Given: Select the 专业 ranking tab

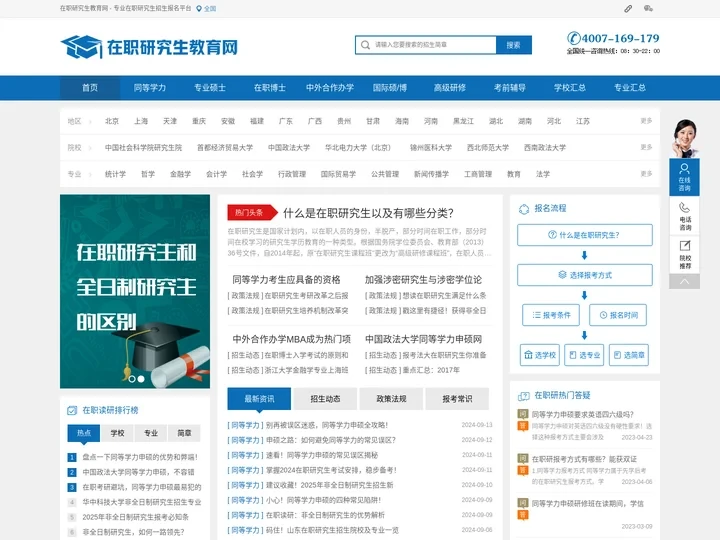Looking at the screenshot, I should [x=151, y=433].
